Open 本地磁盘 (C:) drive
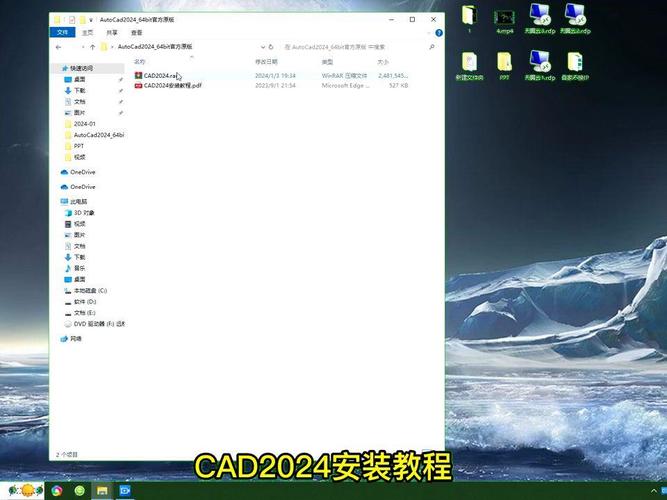Image resolution: width=667 pixels, height=500 pixels. coord(90,290)
